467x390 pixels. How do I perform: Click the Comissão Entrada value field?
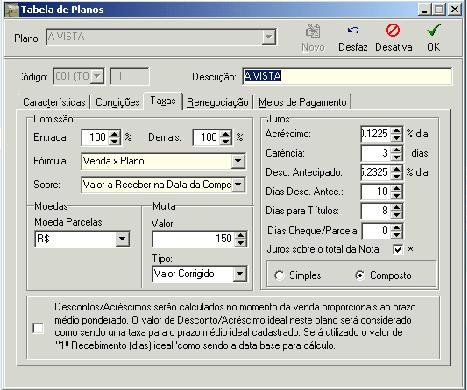tap(95, 137)
